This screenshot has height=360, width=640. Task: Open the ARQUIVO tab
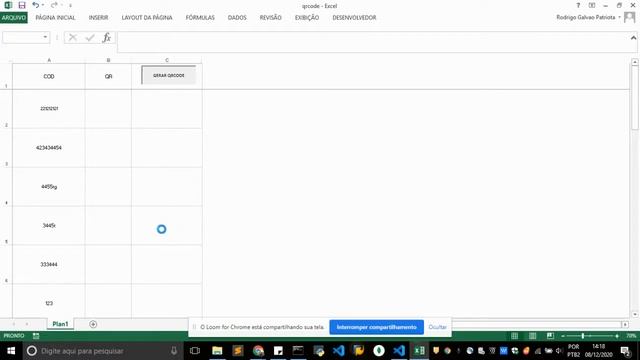click(x=14, y=18)
